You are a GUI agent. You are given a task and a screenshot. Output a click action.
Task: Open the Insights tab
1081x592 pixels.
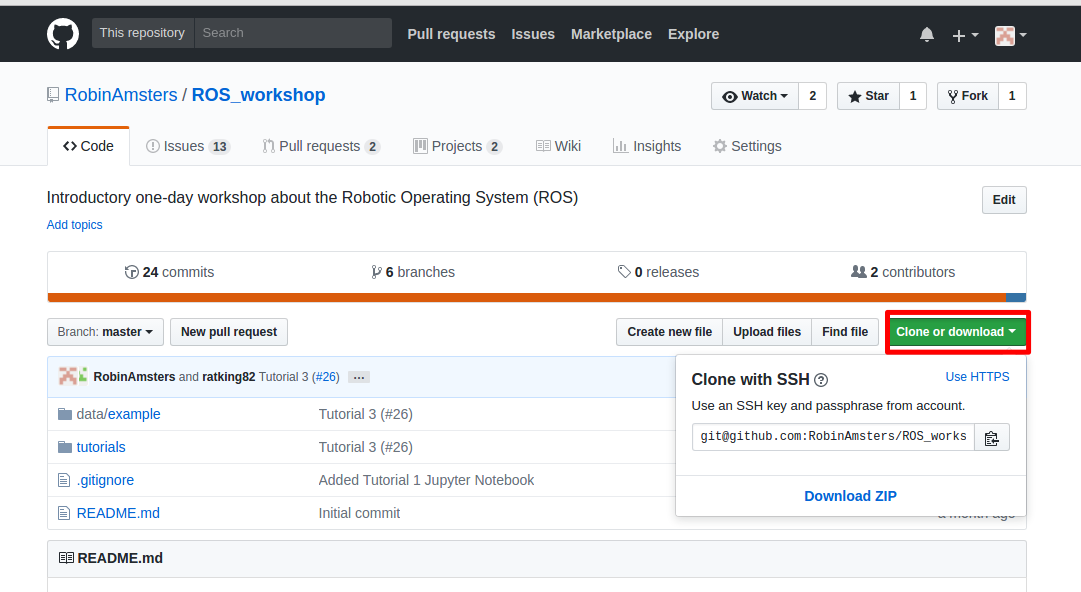coord(647,146)
